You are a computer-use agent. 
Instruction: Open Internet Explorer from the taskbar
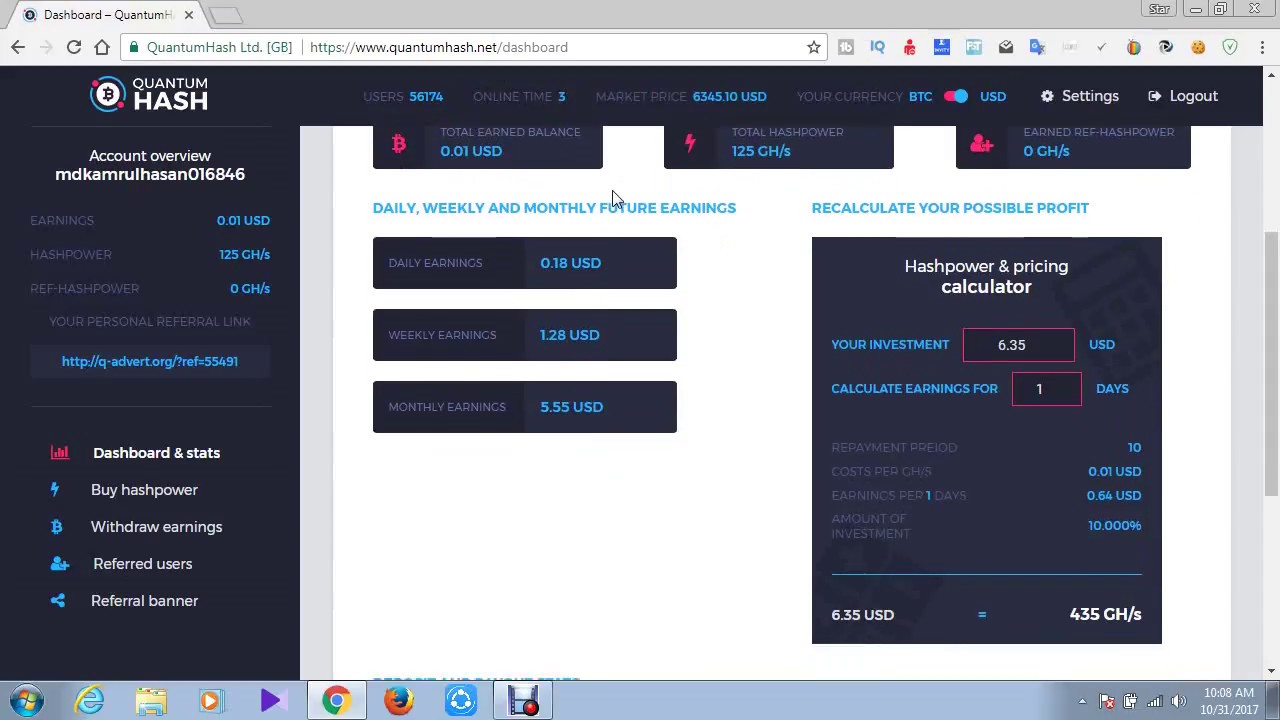coord(90,701)
